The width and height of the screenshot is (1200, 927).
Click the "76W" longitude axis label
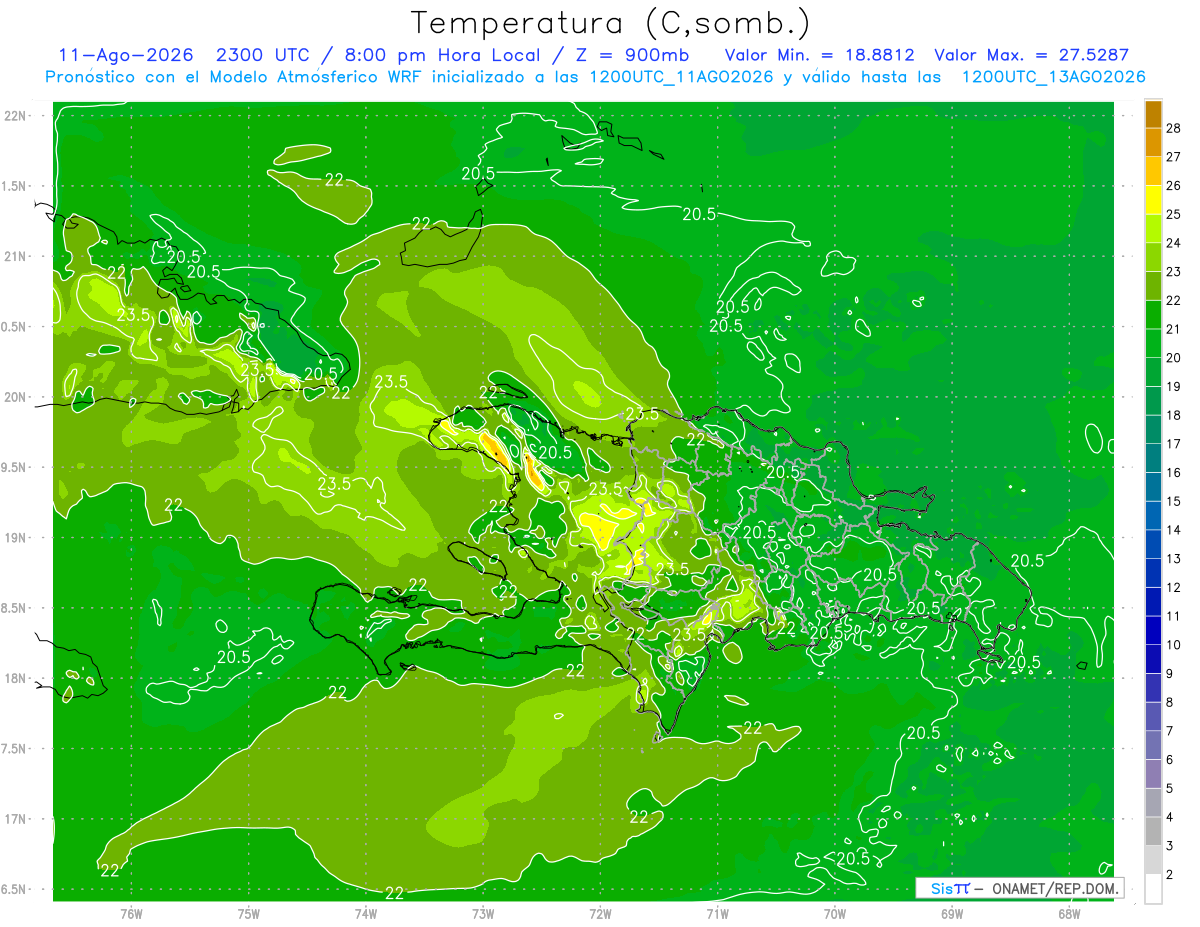[x=131, y=914]
